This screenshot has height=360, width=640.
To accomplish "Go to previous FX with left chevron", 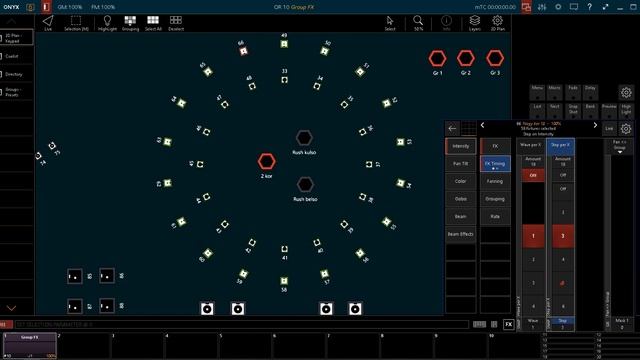I will point(482,125).
